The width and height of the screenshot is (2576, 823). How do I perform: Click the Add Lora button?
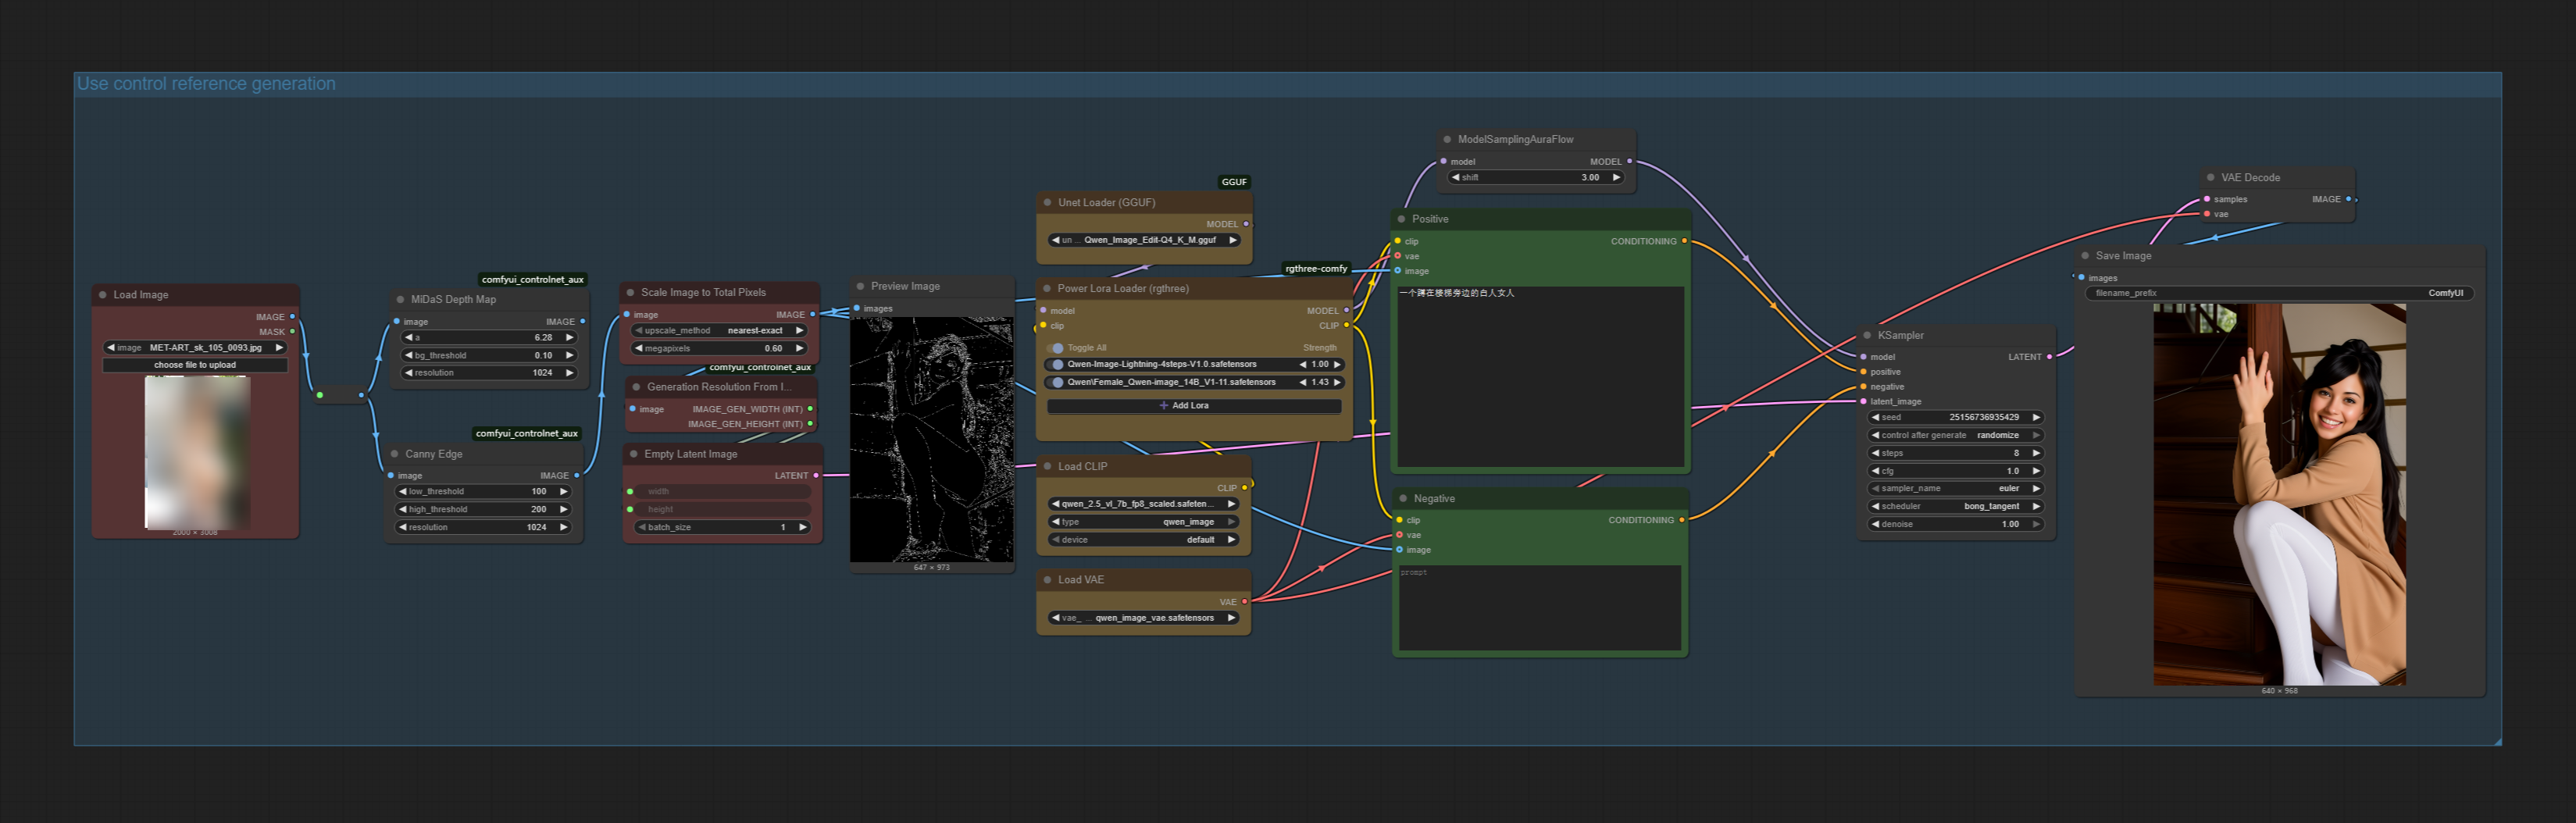click(1193, 406)
